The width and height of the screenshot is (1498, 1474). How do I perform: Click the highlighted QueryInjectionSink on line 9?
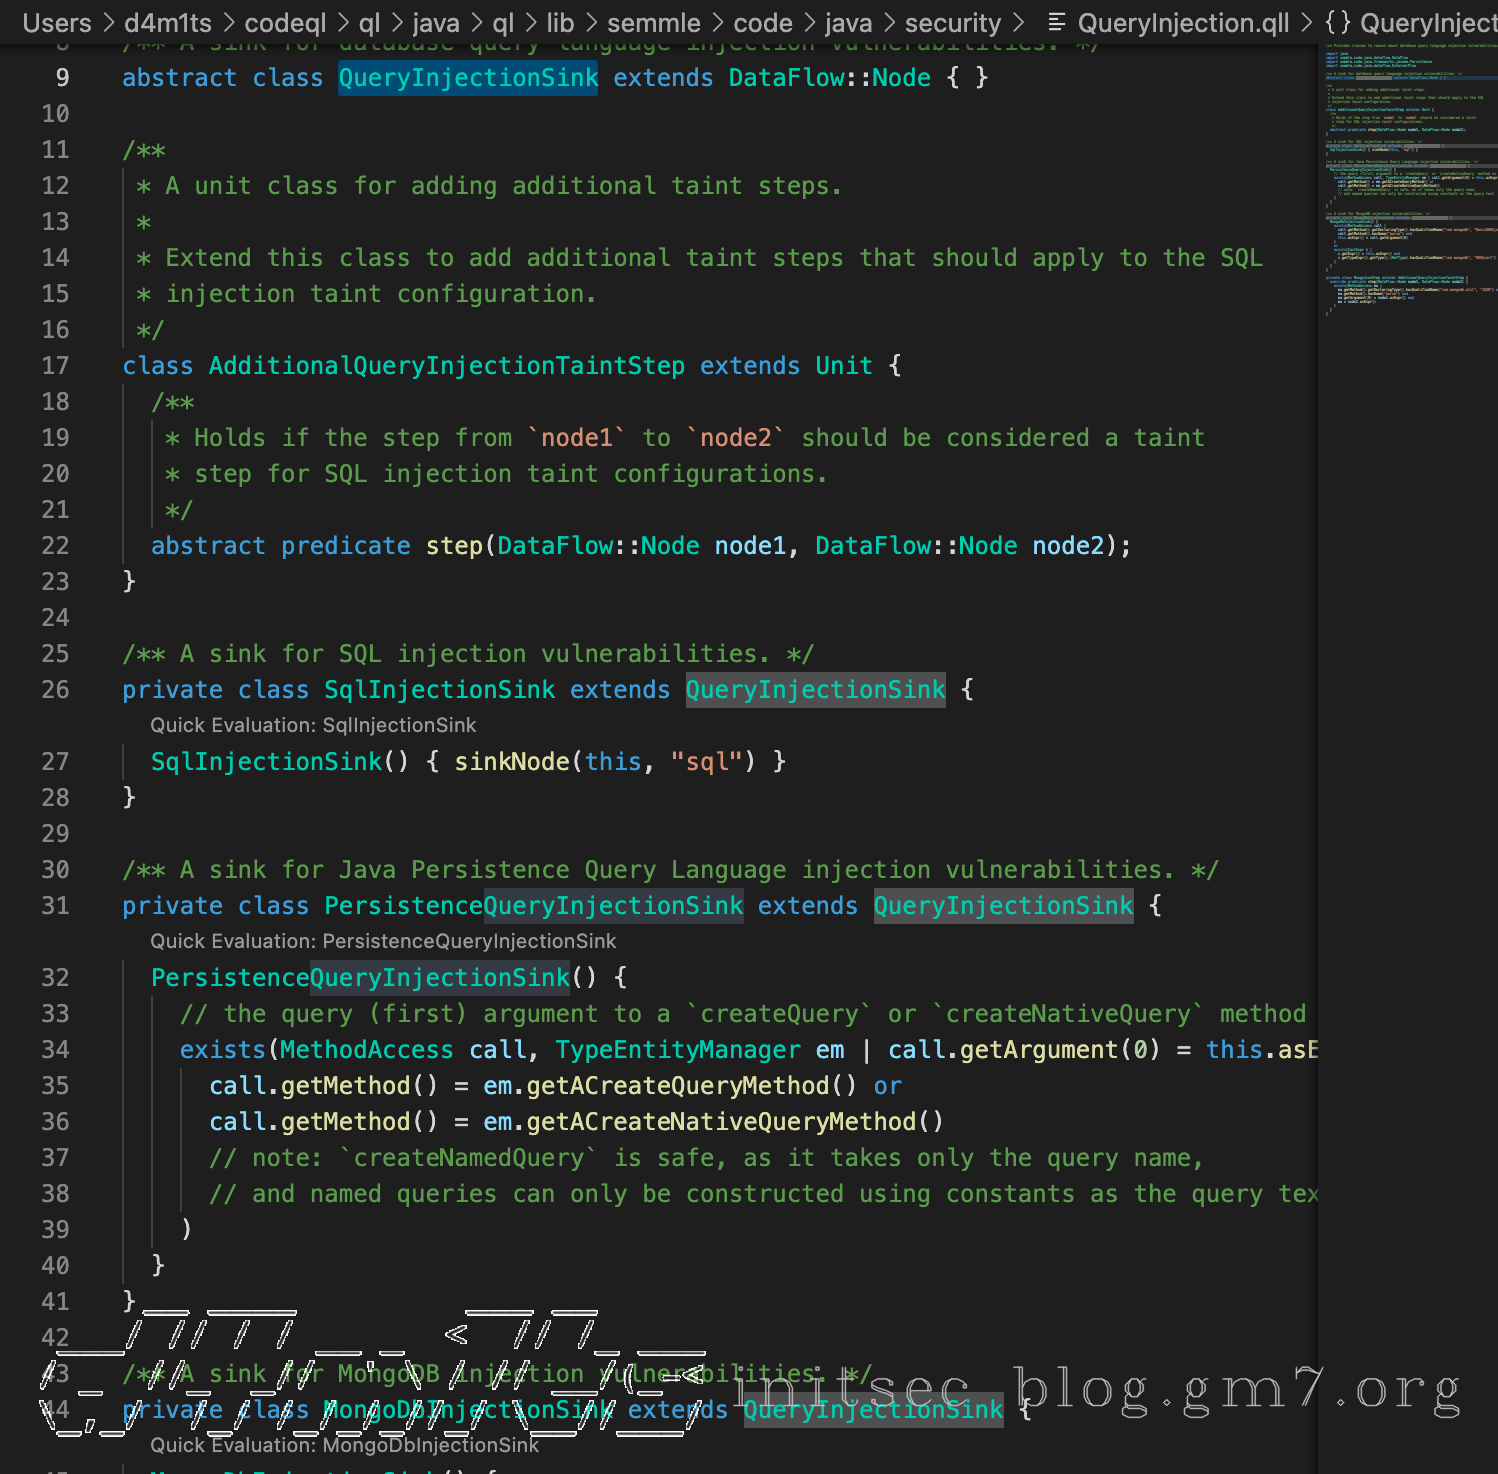click(x=467, y=78)
